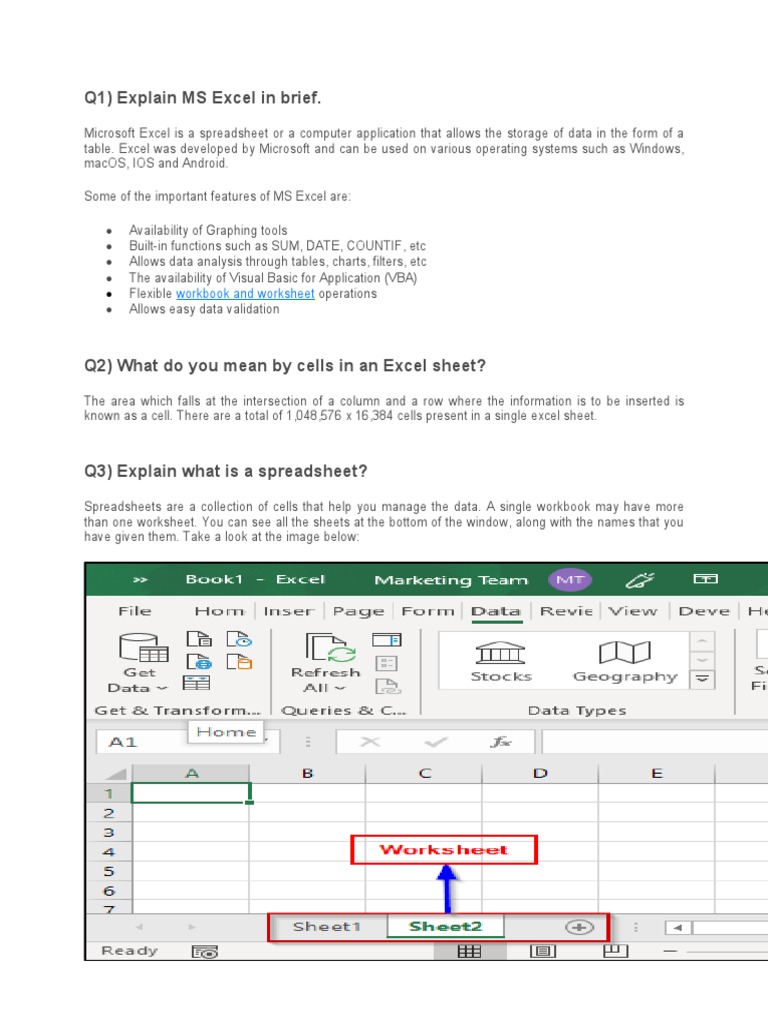Switch to the Developer ribbon tab

coord(704,611)
